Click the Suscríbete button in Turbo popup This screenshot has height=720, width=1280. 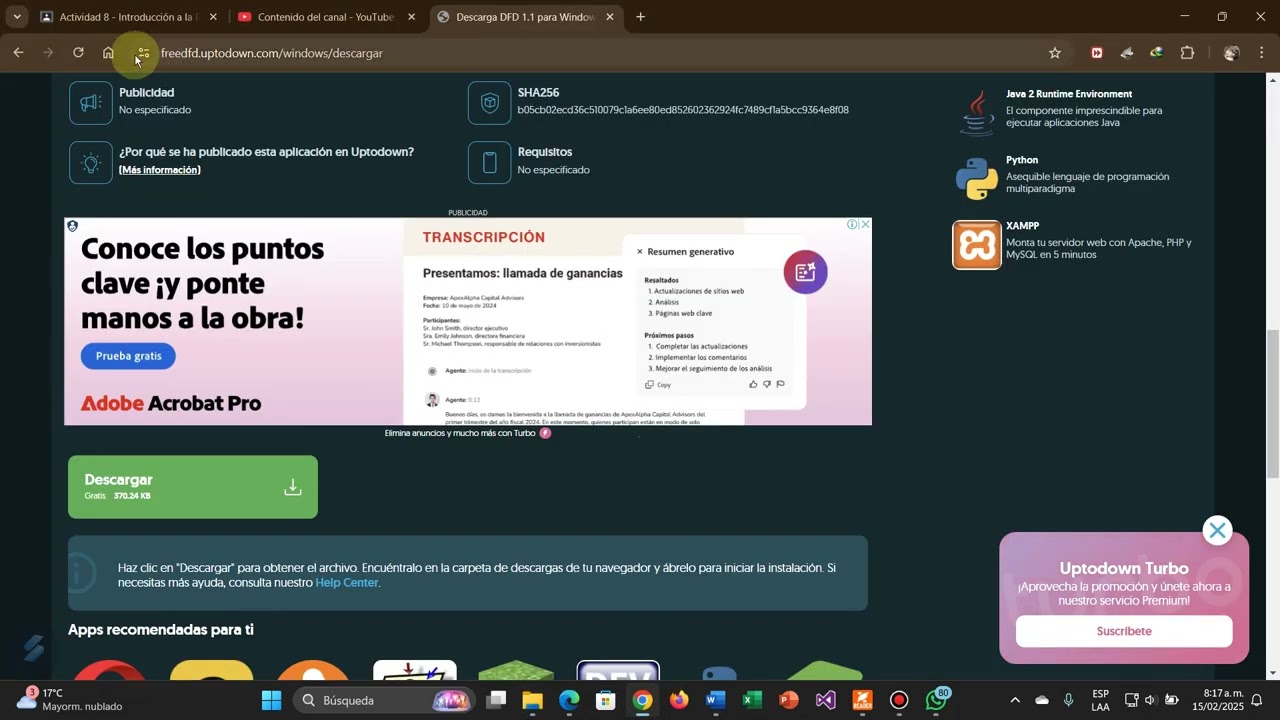[x=1124, y=631]
